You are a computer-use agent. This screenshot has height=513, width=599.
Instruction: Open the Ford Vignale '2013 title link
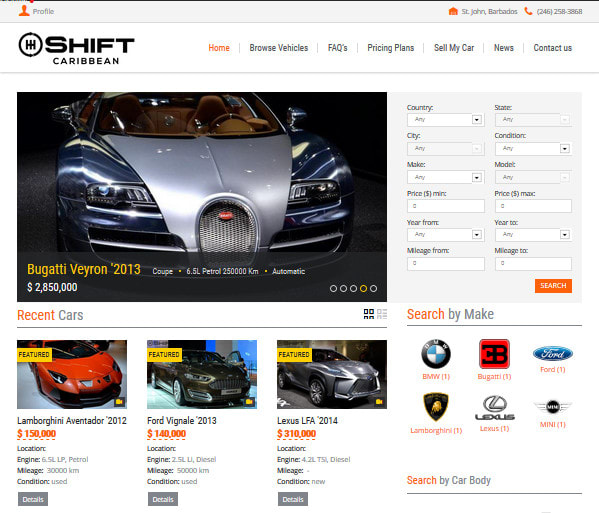tap(182, 421)
